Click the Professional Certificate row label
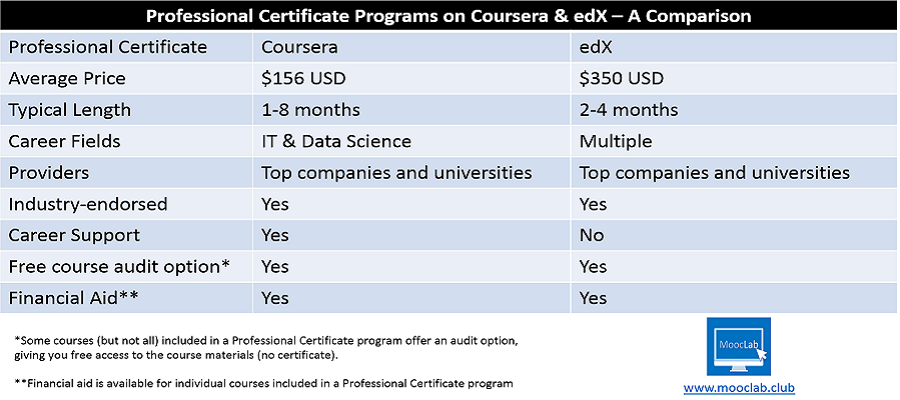The width and height of the screenshot is (900, 400). pyautogui.click(x=107, y=46)
